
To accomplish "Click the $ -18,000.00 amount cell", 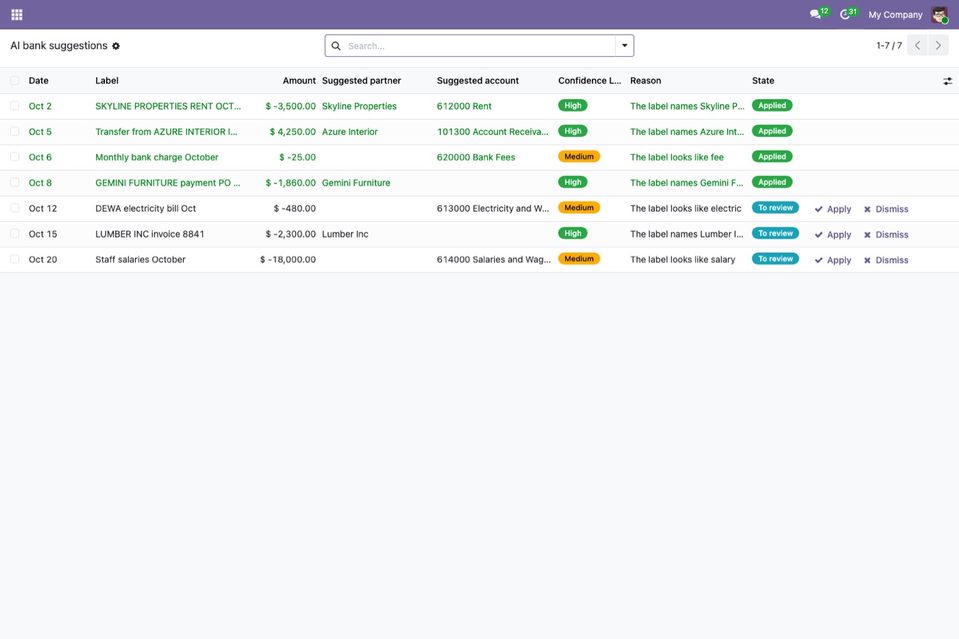I will click(x=287, y=260).
